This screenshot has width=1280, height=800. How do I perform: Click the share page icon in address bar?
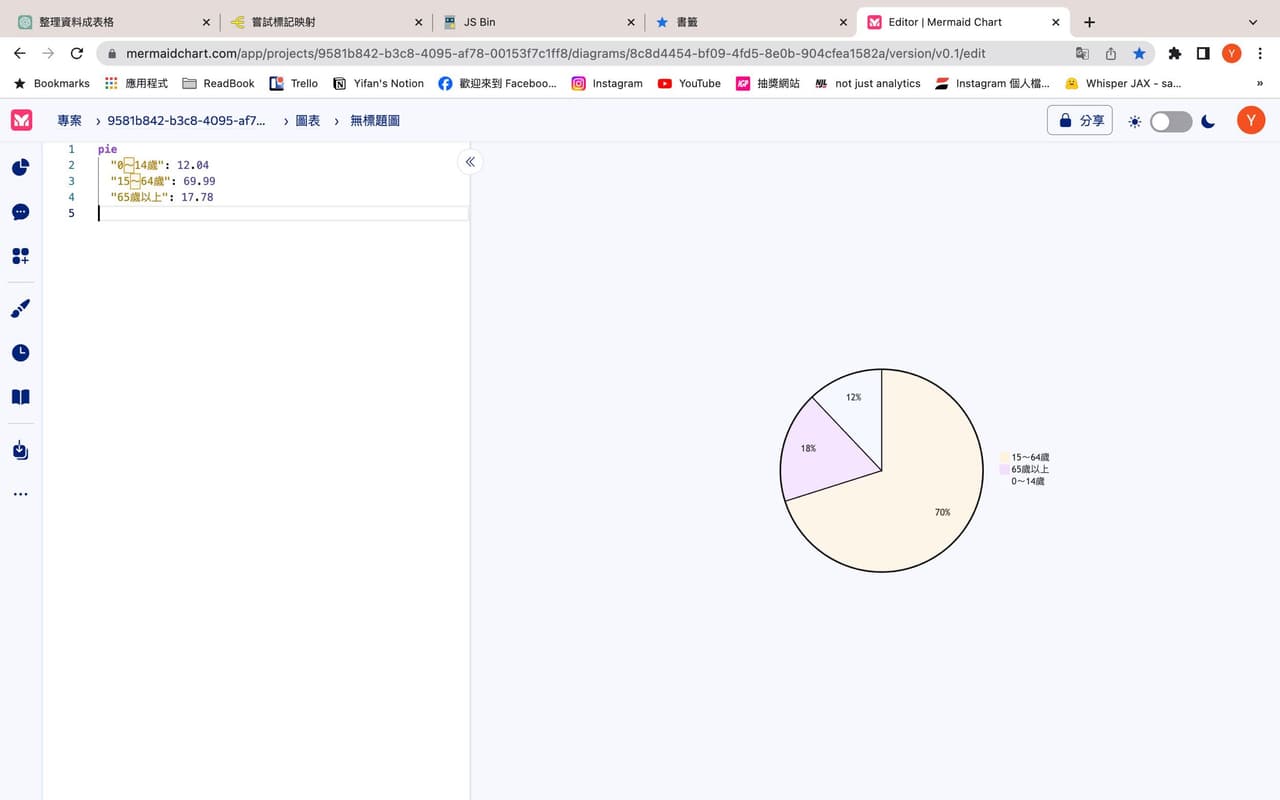point(1111,54)
